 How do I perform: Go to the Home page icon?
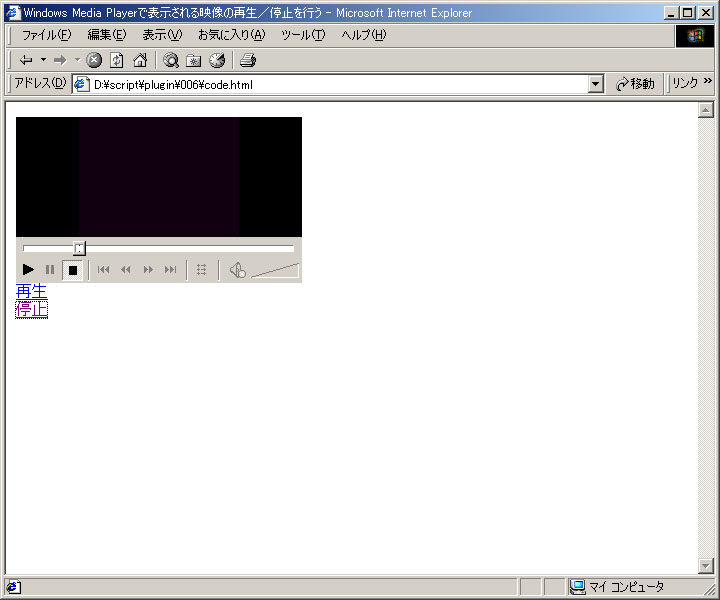140,60
